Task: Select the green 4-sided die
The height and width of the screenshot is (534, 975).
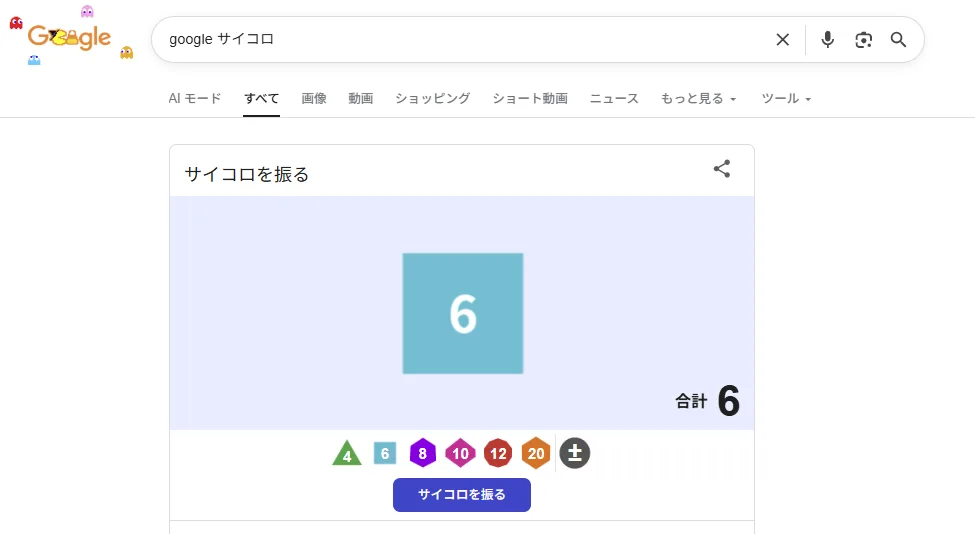Action: [x=347, y=454]
